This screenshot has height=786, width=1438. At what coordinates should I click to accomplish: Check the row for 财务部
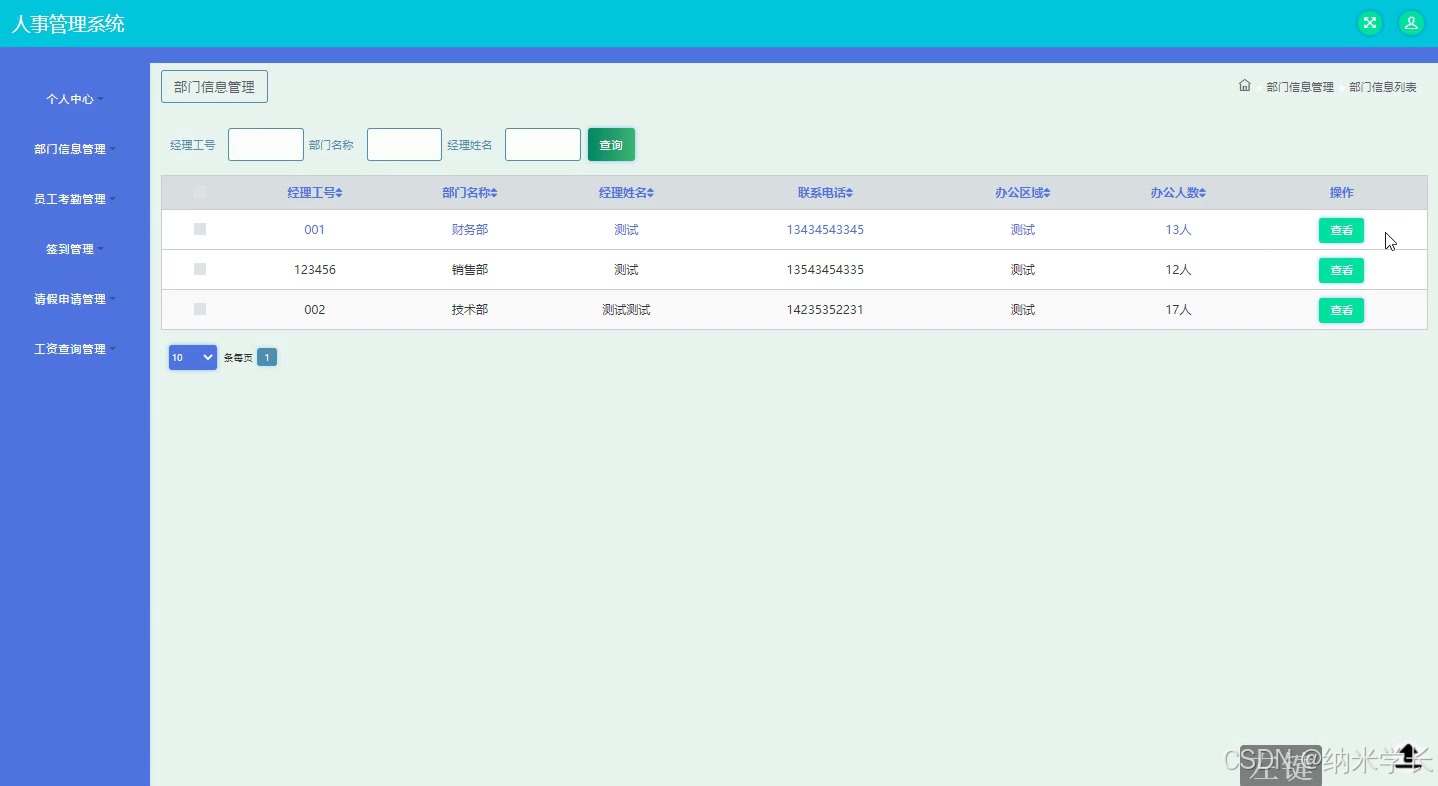pyautogui.click(x=200, y=229)
